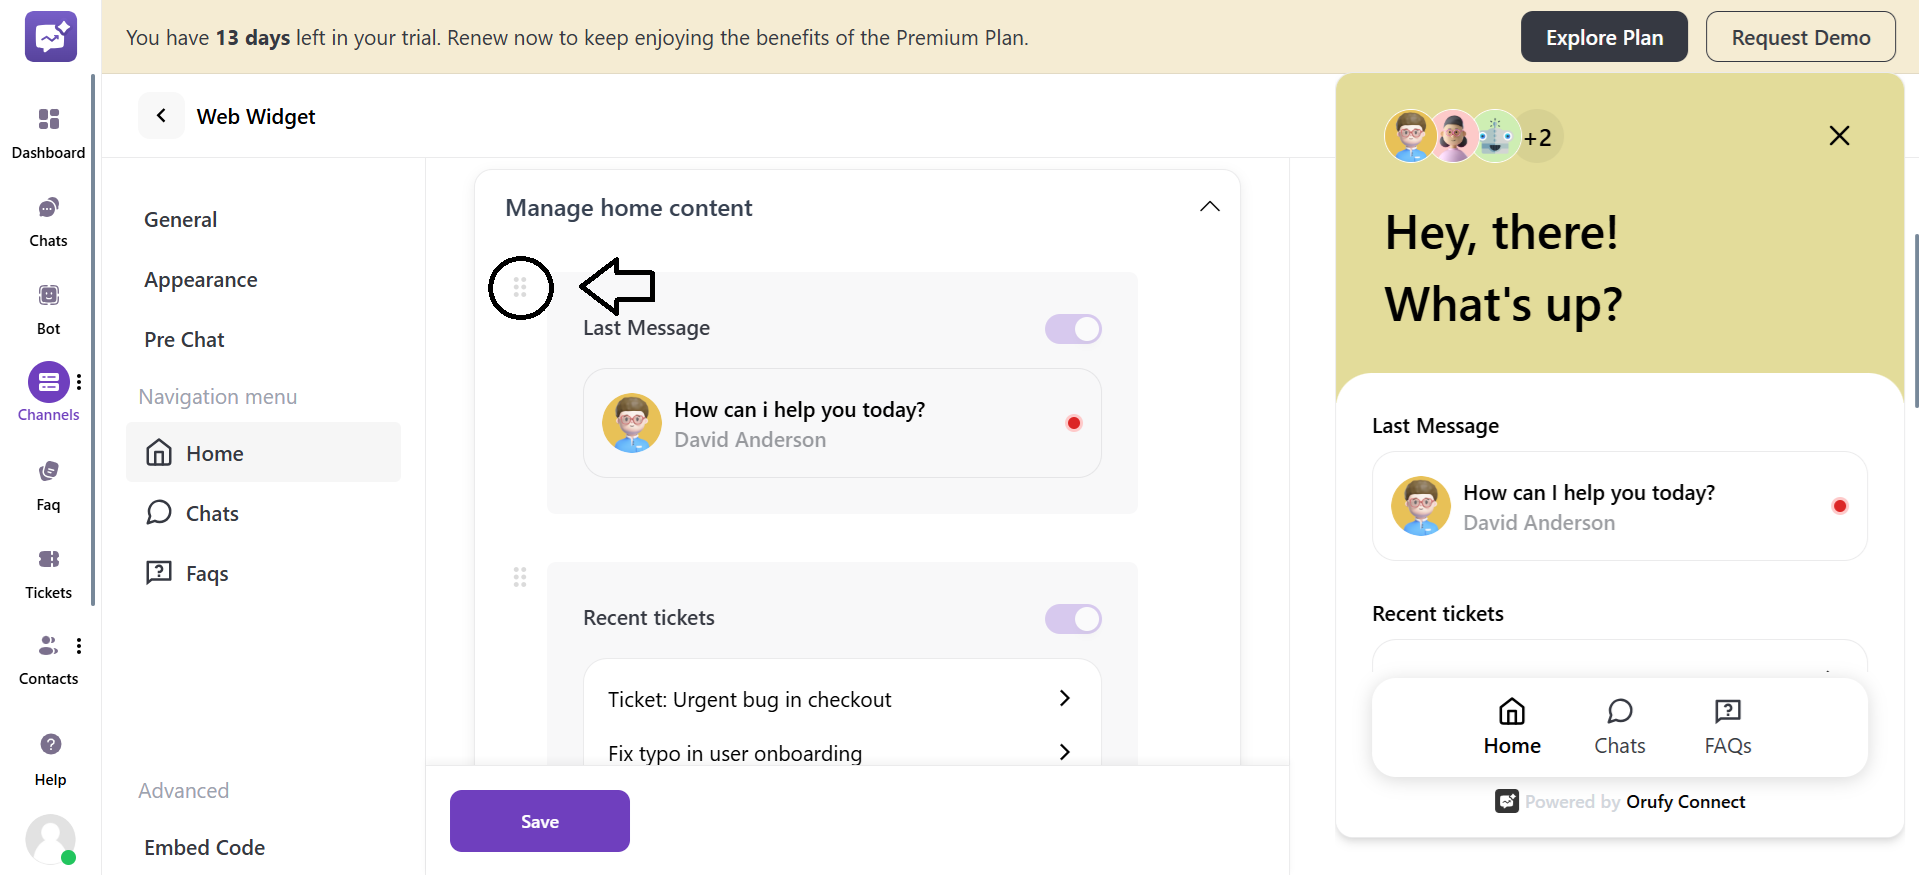Open the Dashboard from the sidebar
This screenshot has height=875, width=1919.
pos(48,130)
